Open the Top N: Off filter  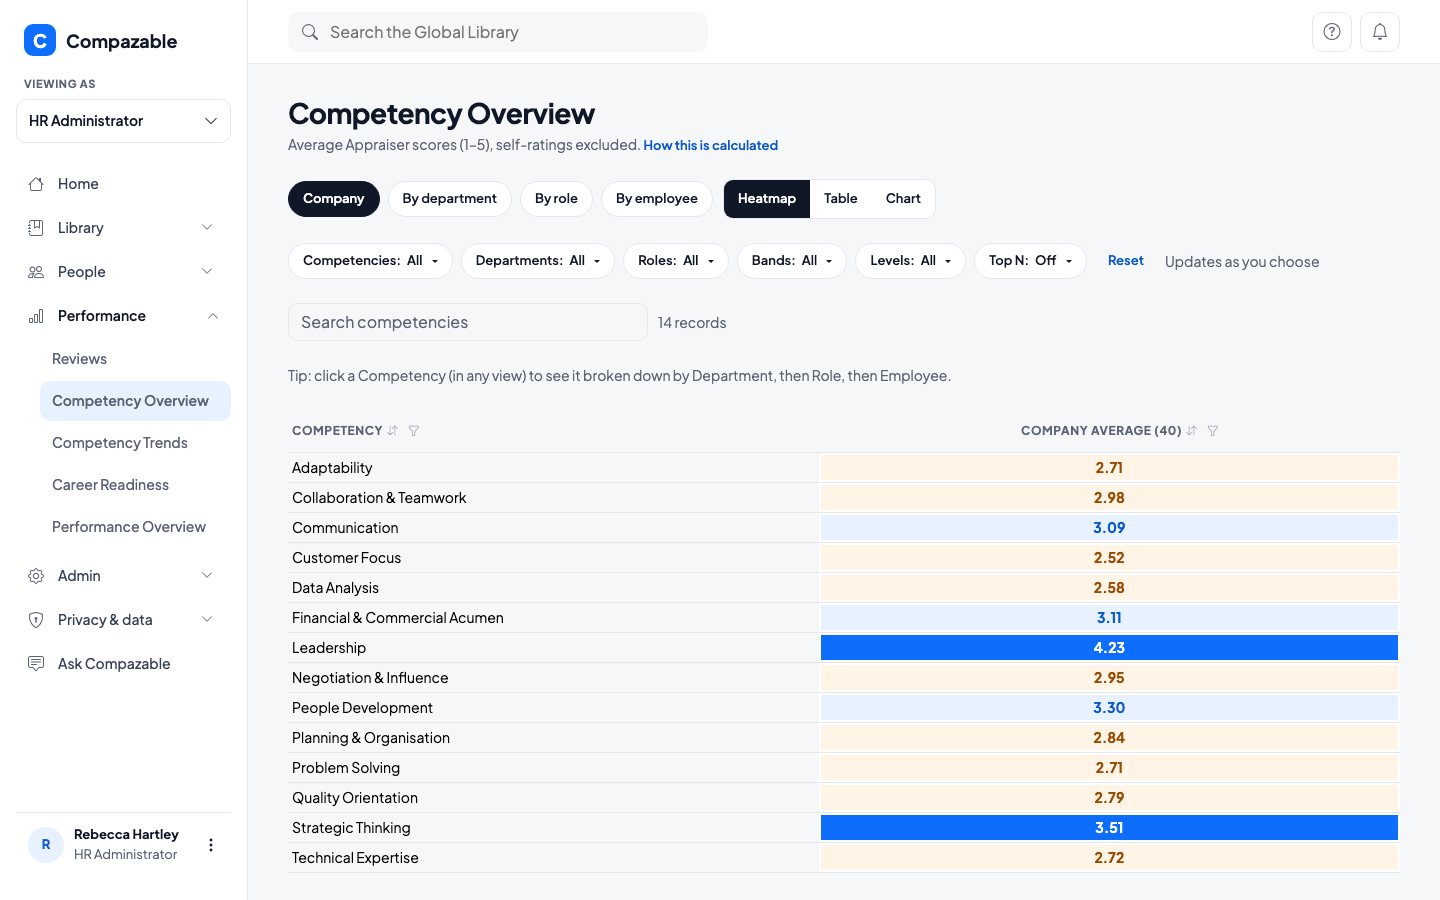pyautogui.click(x=1030, y=261)
